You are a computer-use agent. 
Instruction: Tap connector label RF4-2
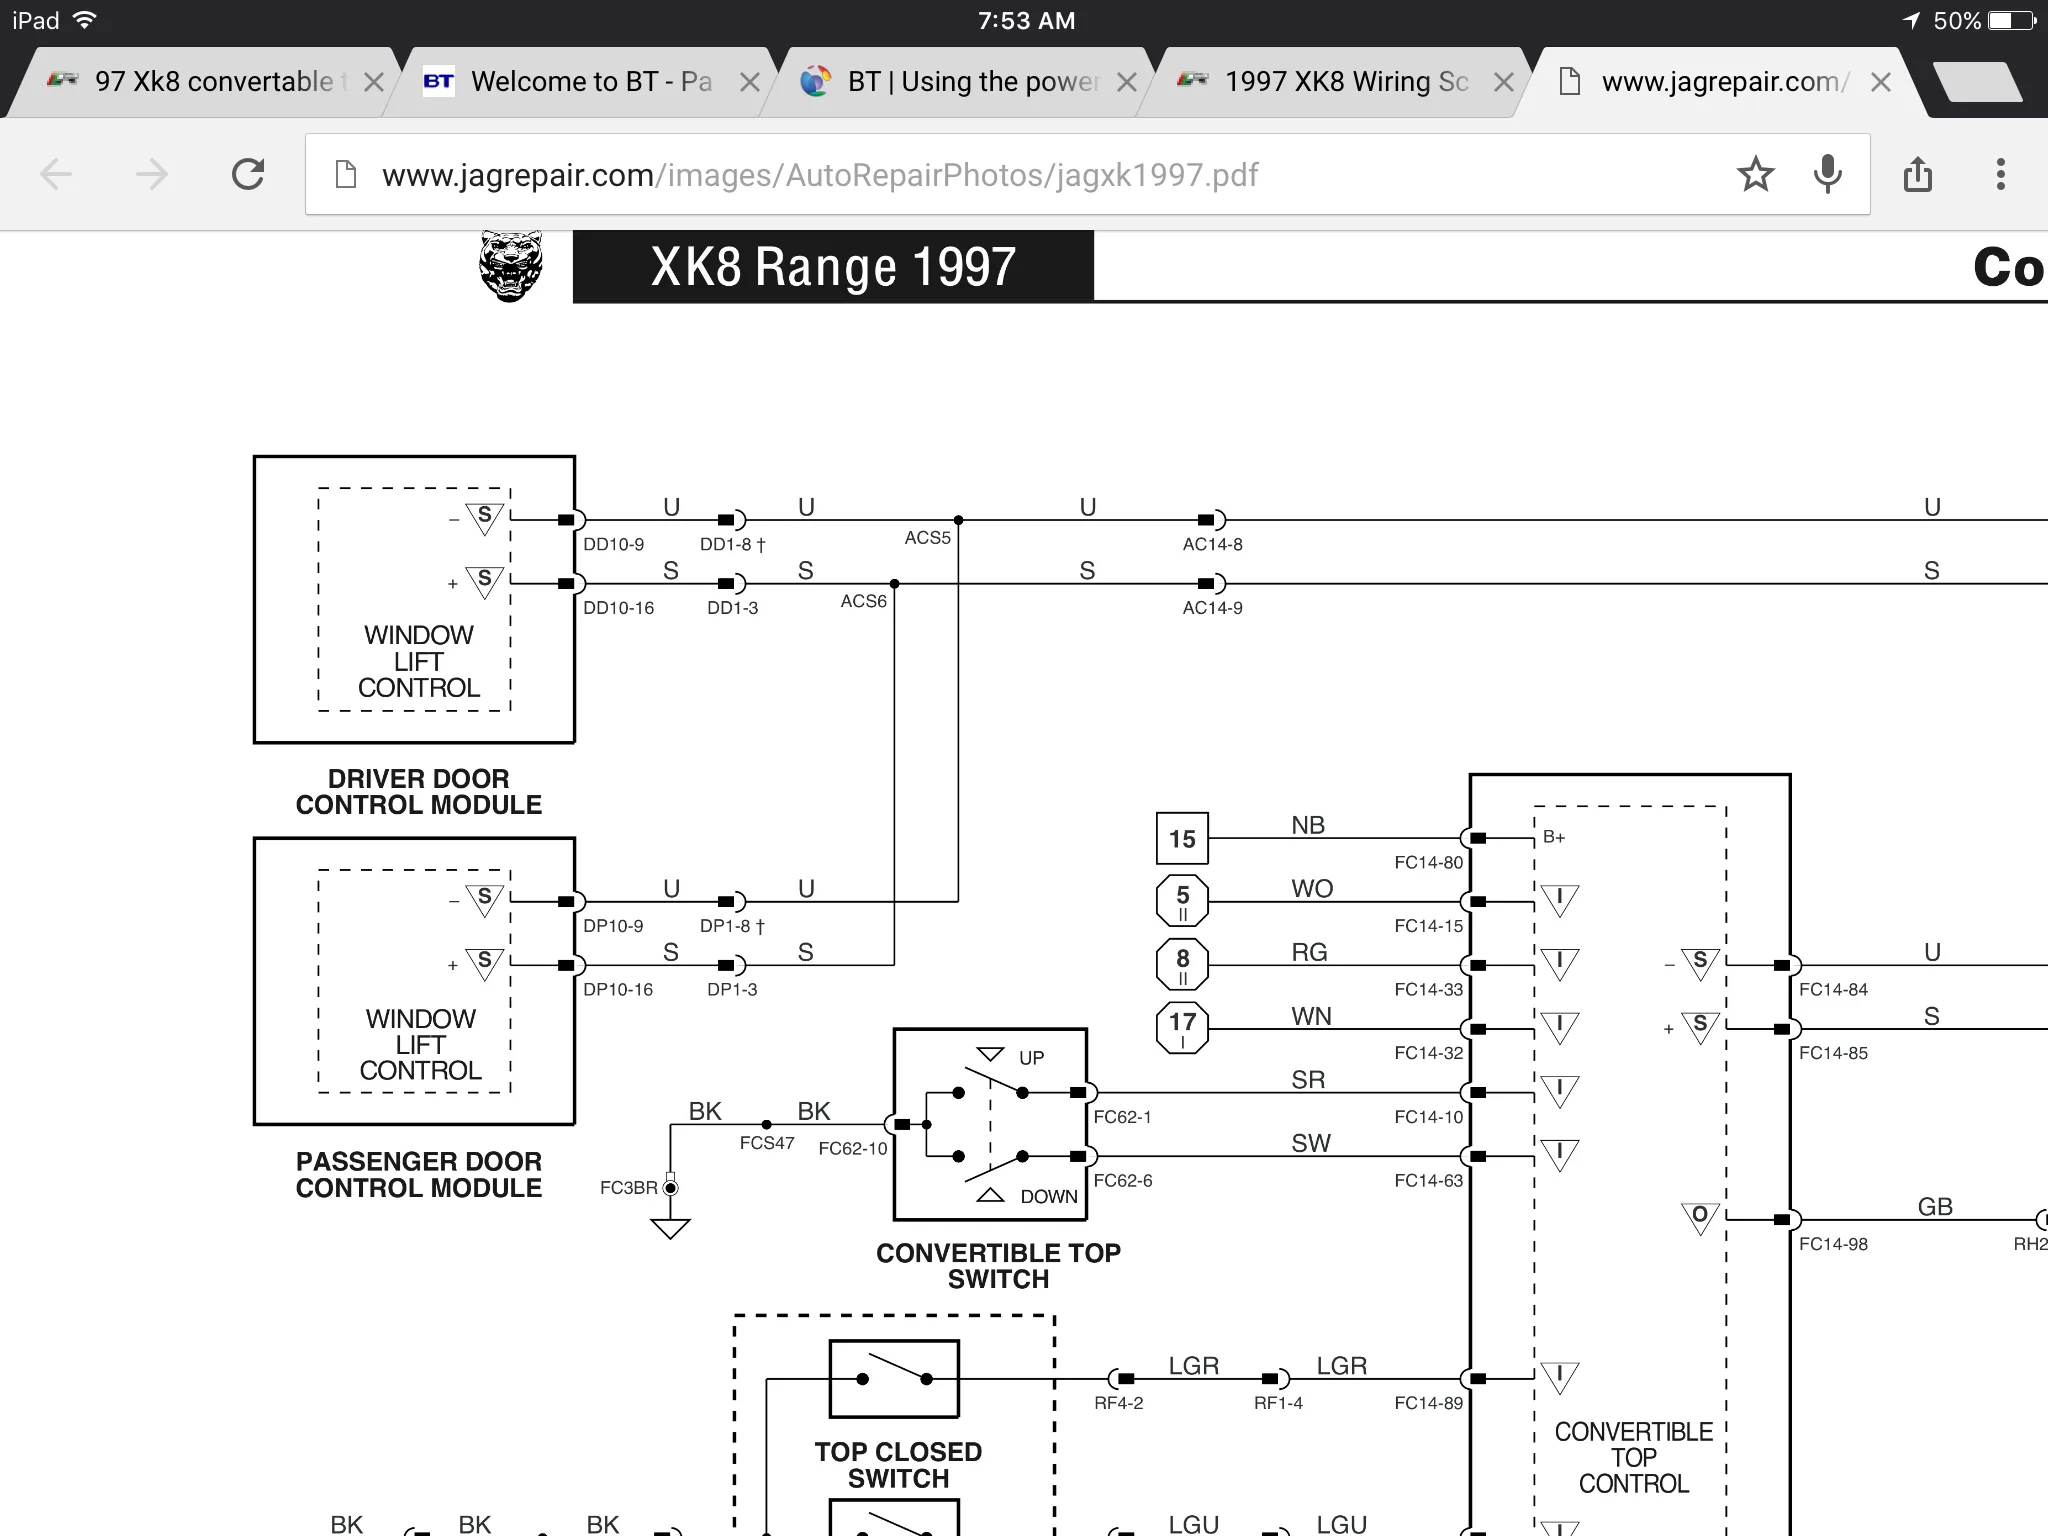tap(1118, 1403)
